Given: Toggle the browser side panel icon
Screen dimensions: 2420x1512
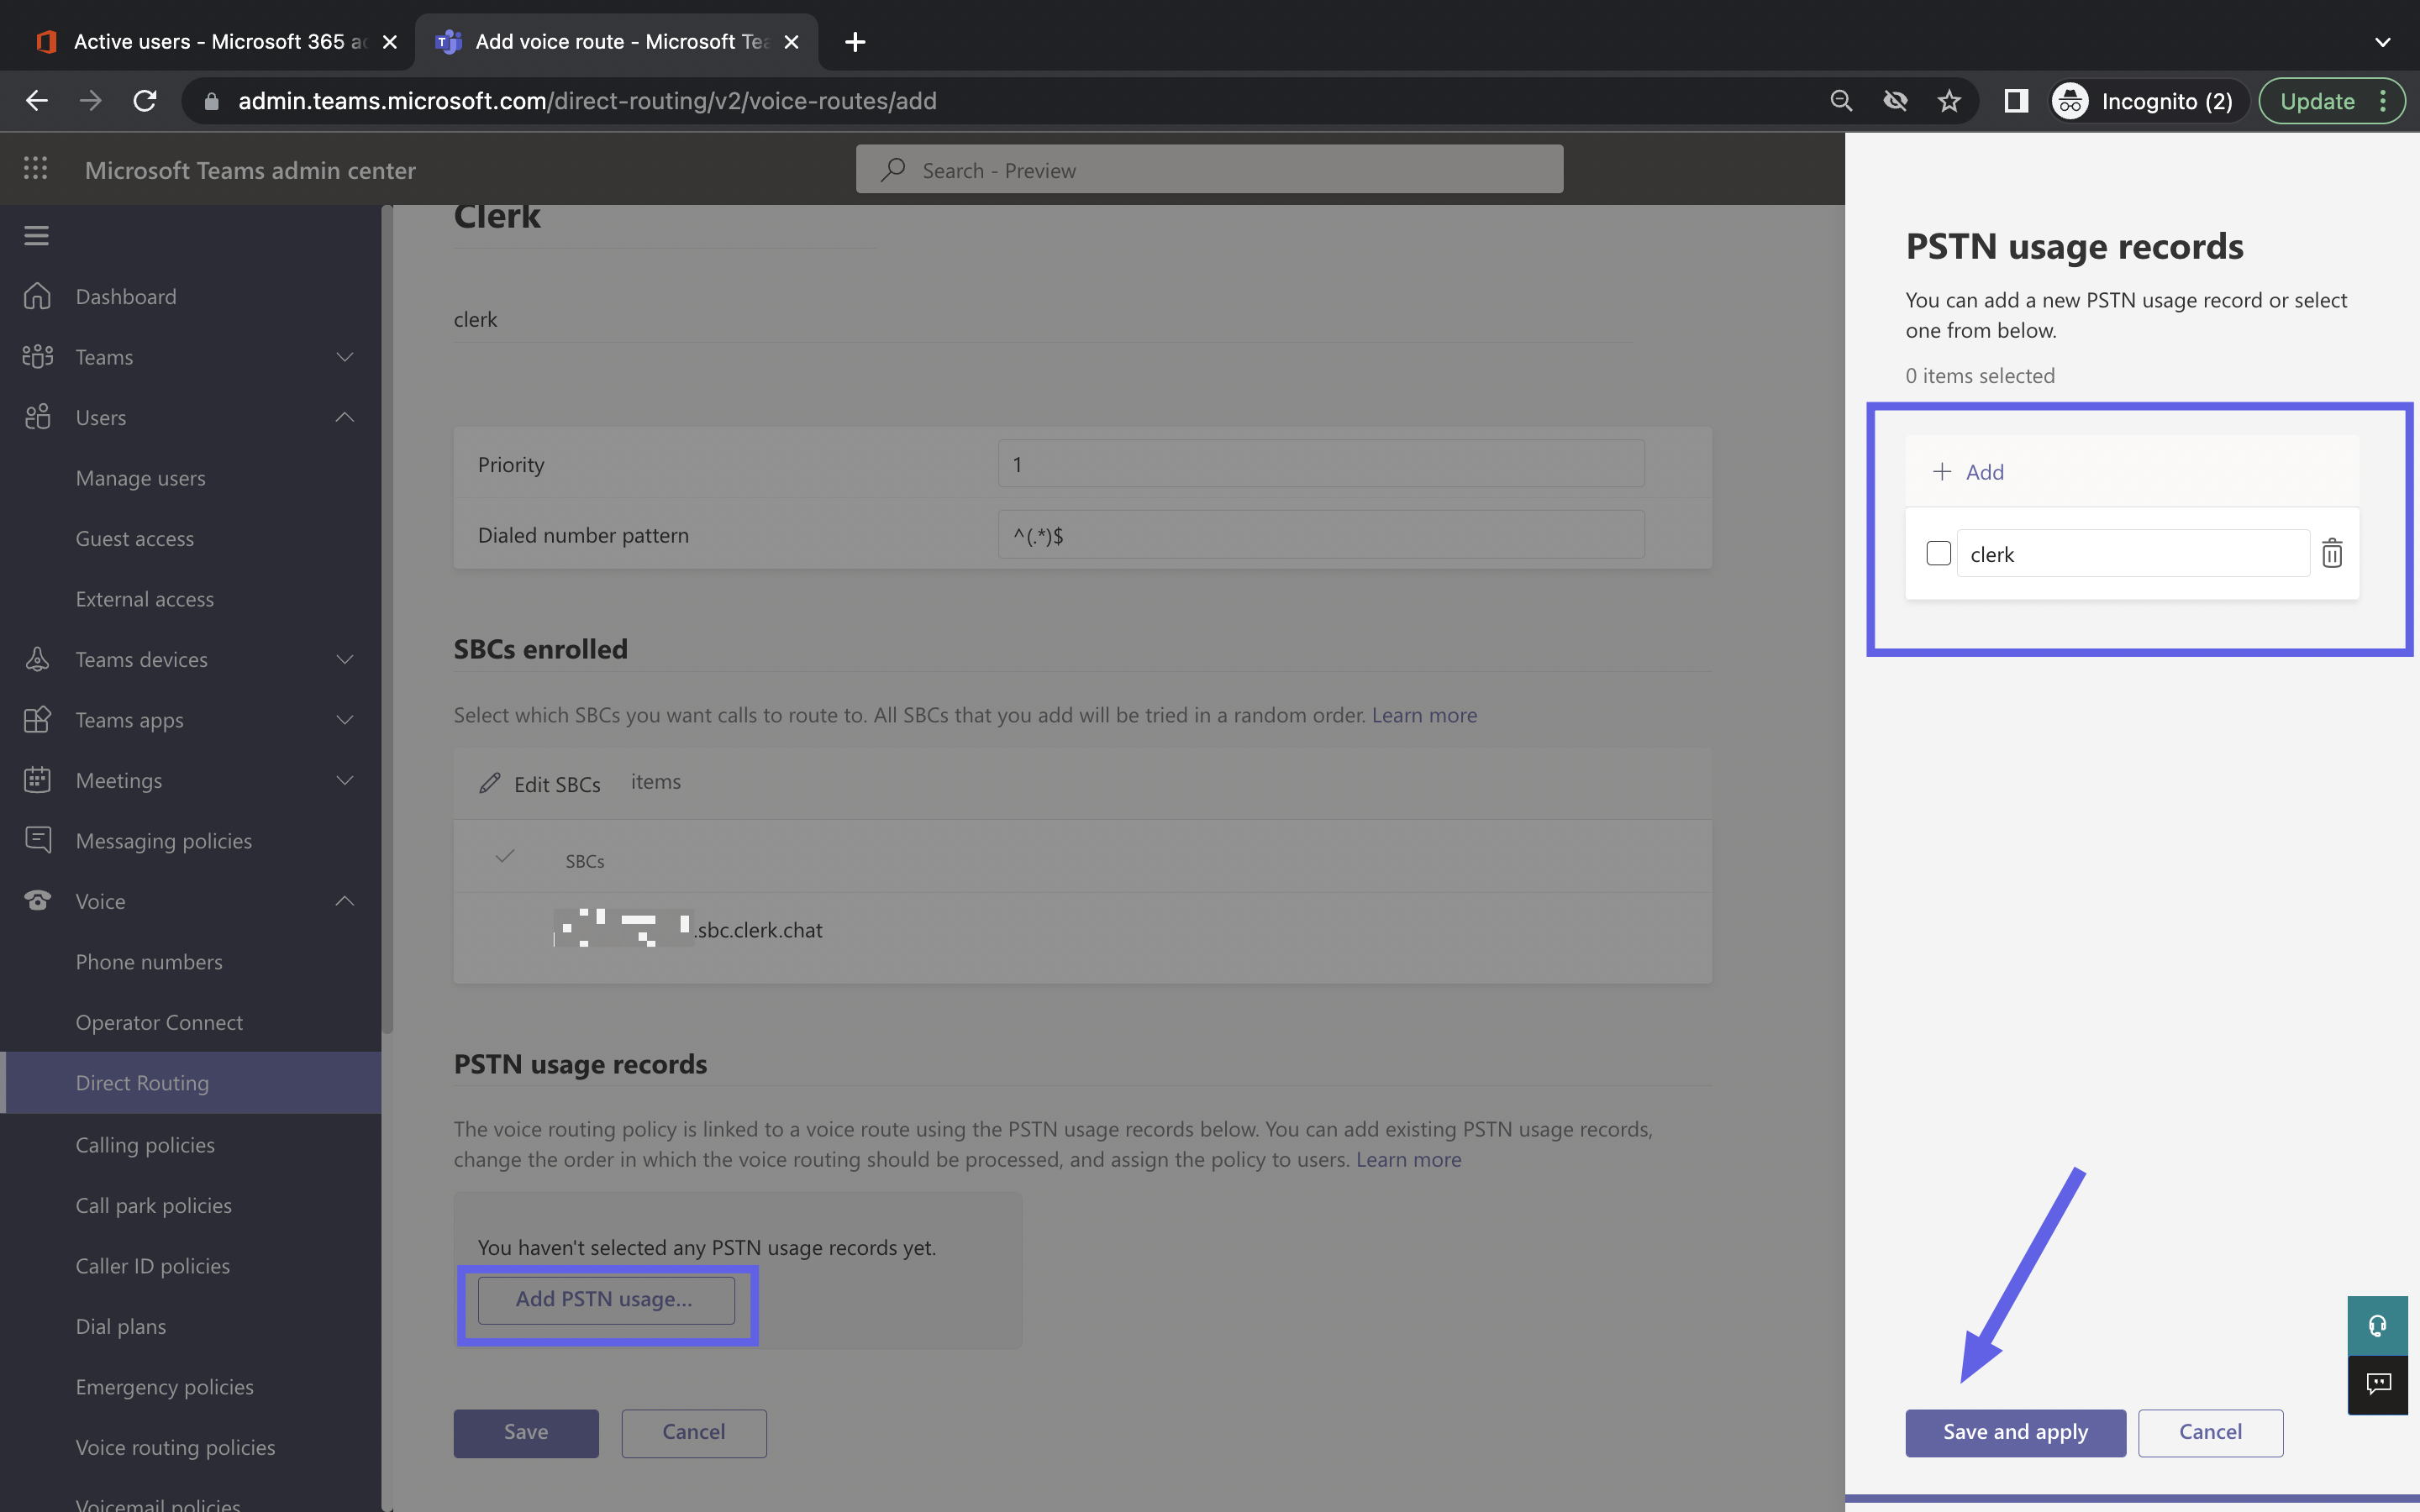Looking at the screenshot, I should (x=2016, y=101).
